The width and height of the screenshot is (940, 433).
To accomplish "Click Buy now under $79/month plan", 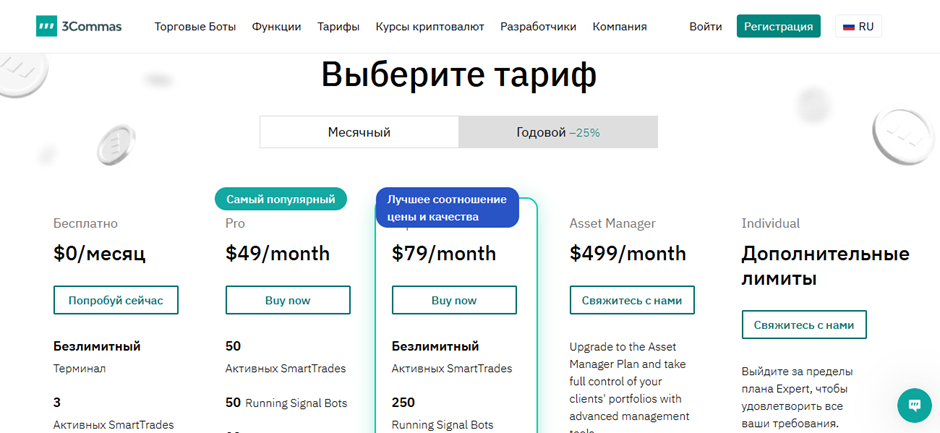I will point(454,300).
